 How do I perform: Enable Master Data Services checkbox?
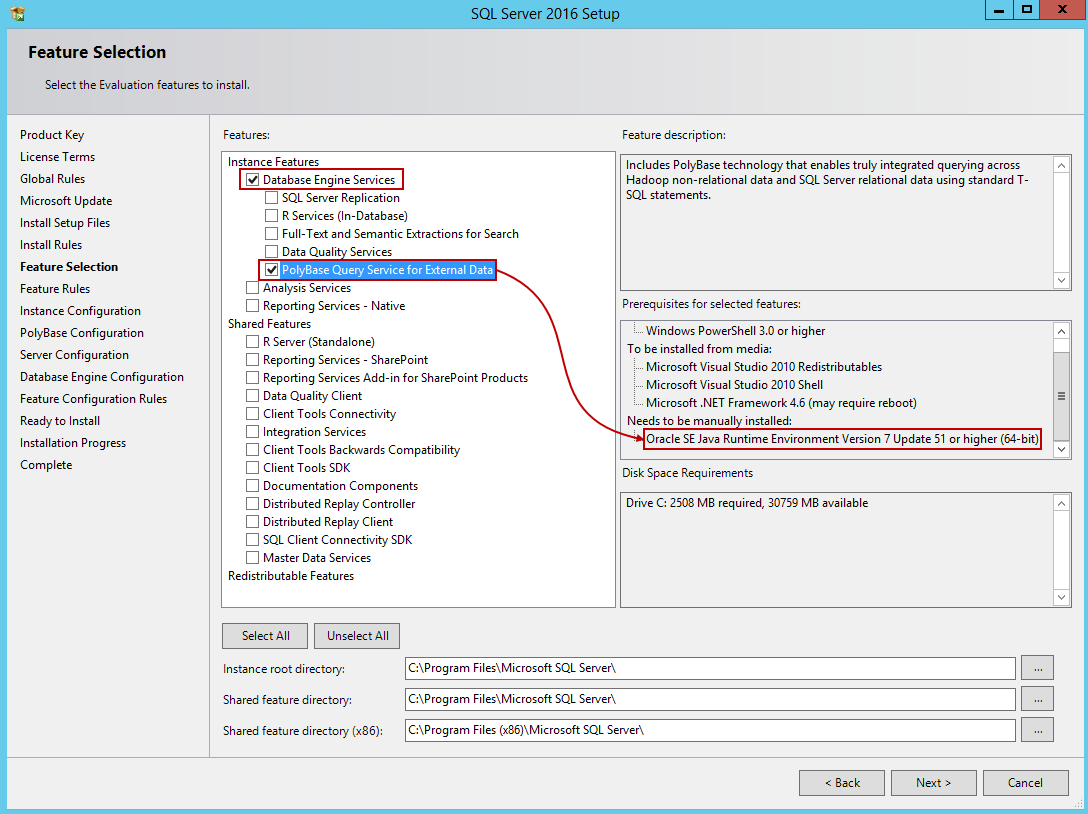(x=253, y=559)
